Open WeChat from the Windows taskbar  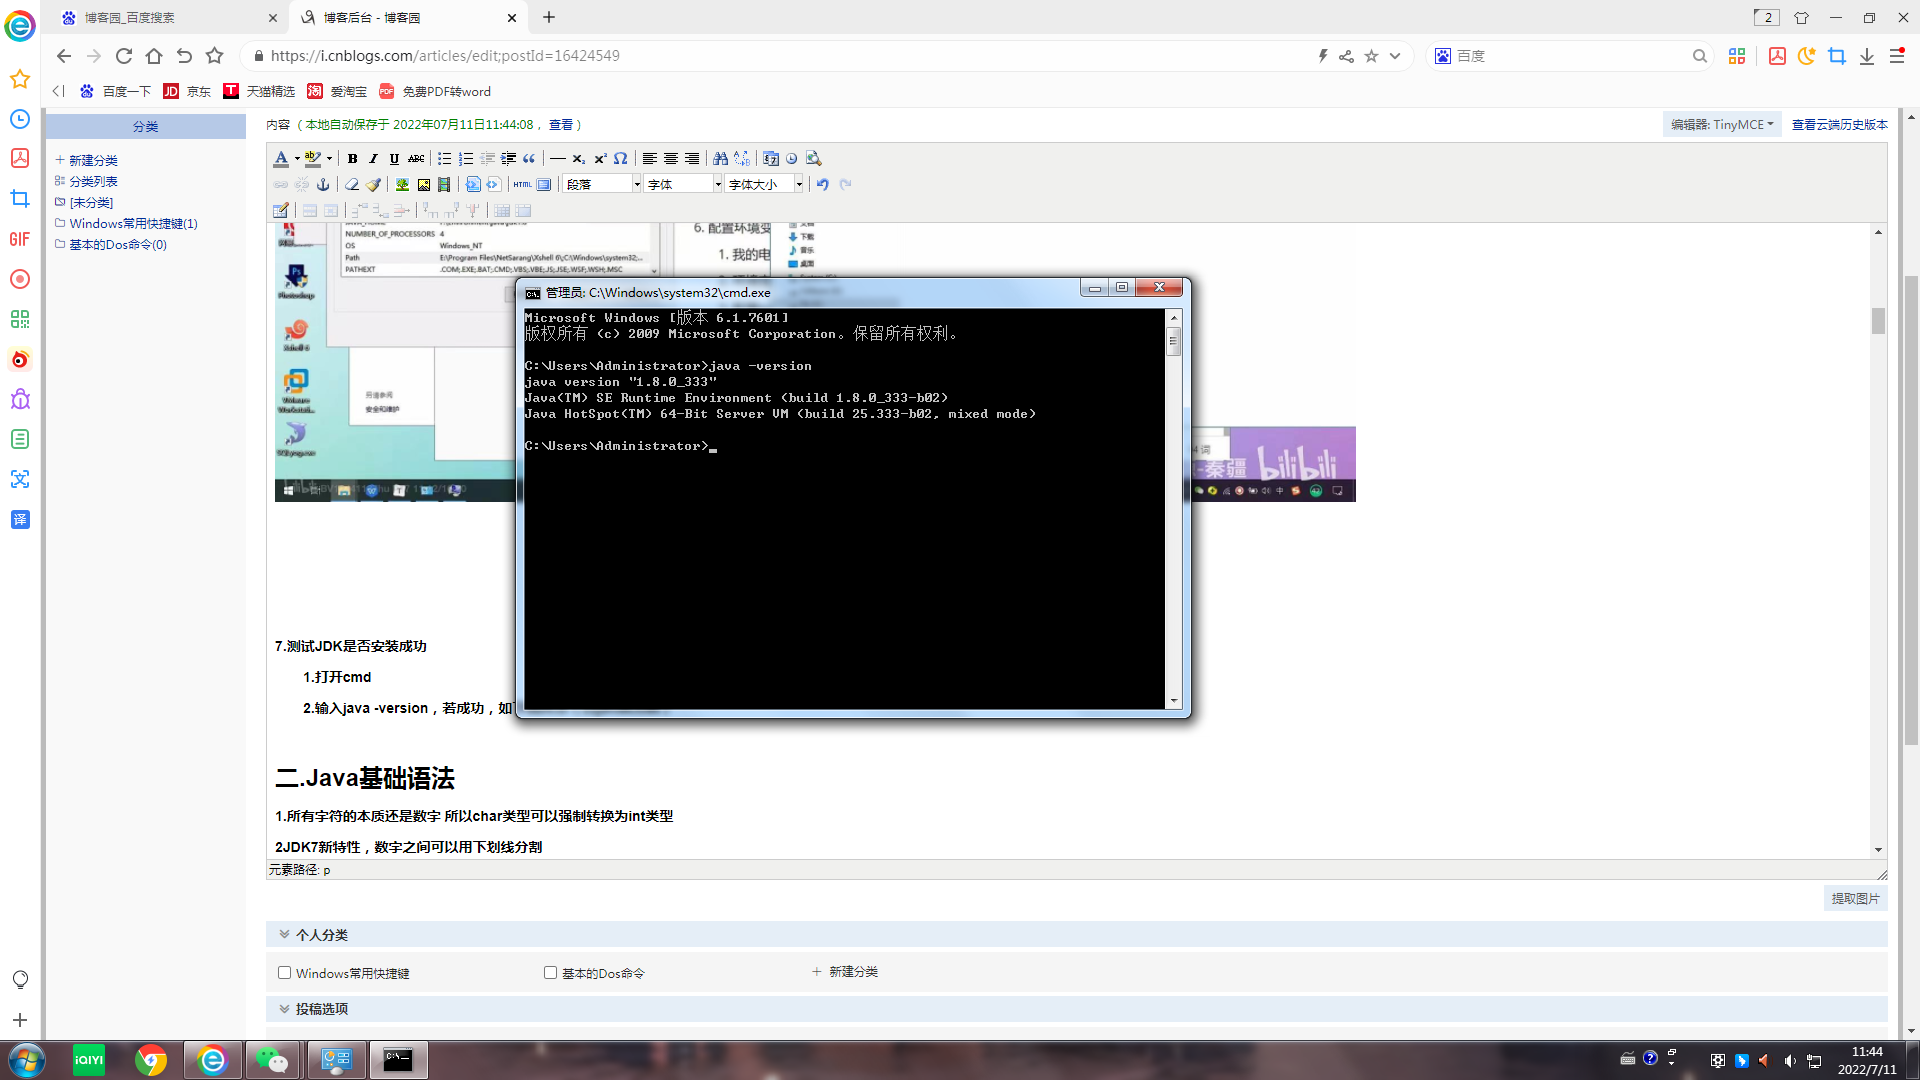pos(271,1059)
